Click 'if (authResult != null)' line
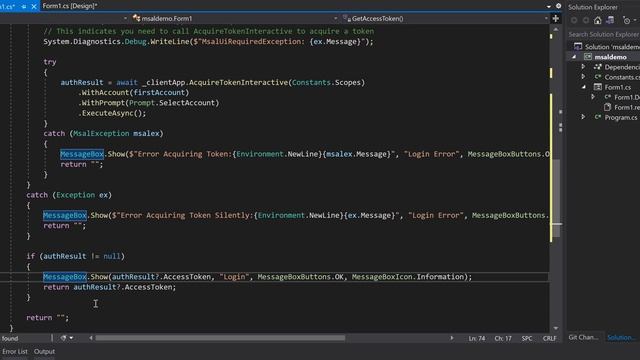This screenshot has height=360, width=640. 76,256
